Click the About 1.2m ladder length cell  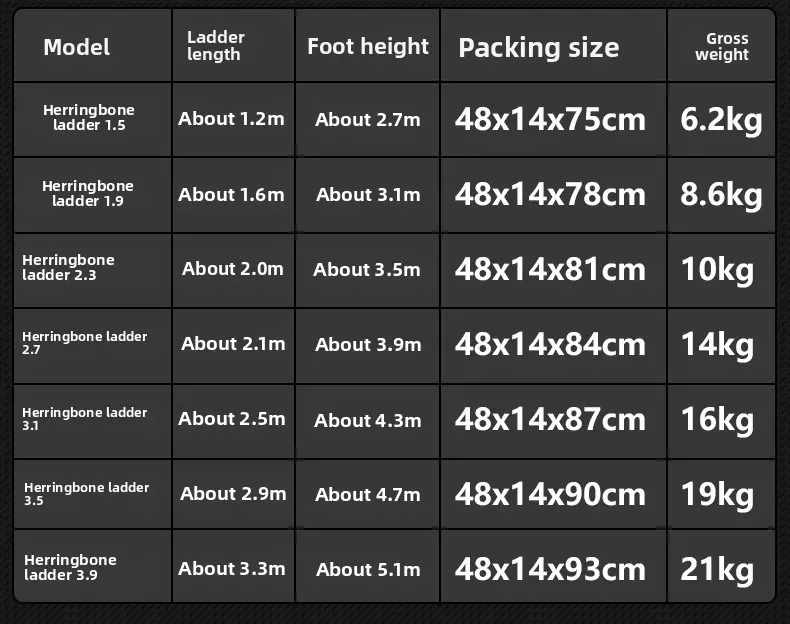coord(234,119)
